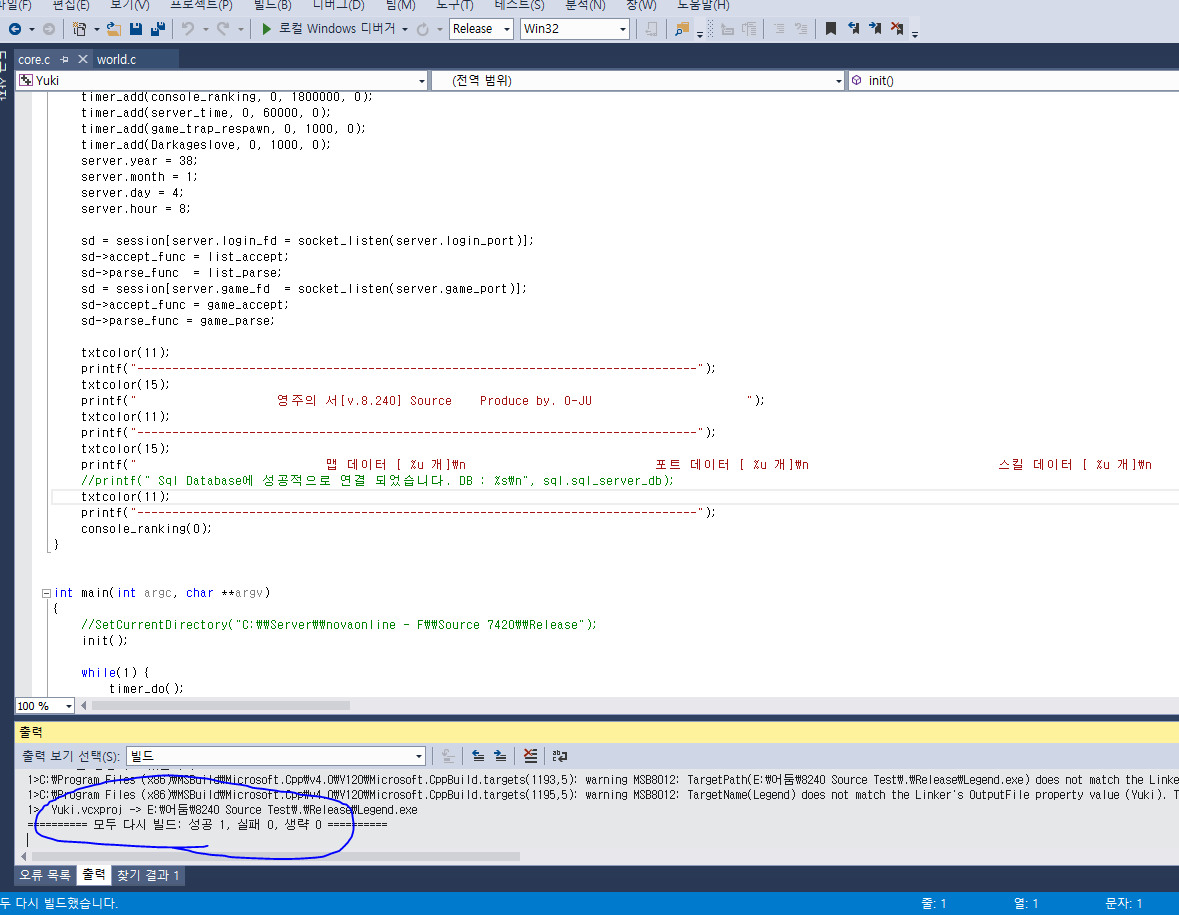Click the Navigate Forward arrow icon
The width and height of the screenshot is (1179, 915).
[x=49, y=29]
